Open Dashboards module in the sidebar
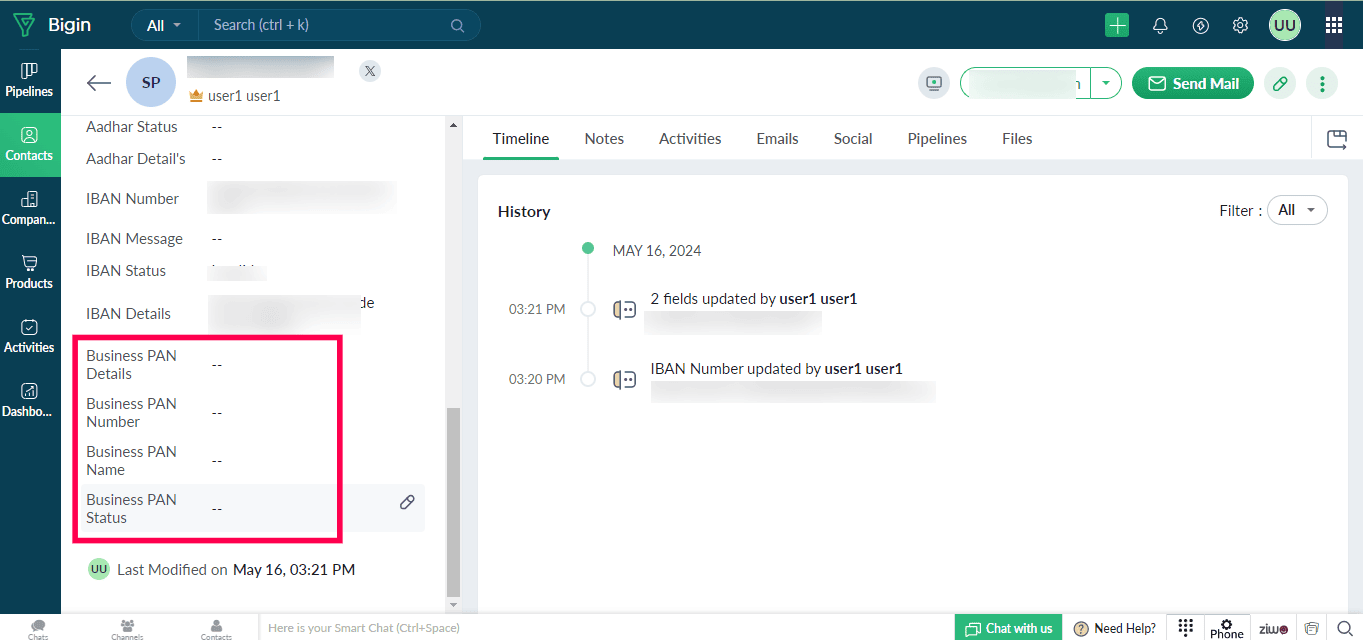This screenshot has height=640, width=1363. 30,400
